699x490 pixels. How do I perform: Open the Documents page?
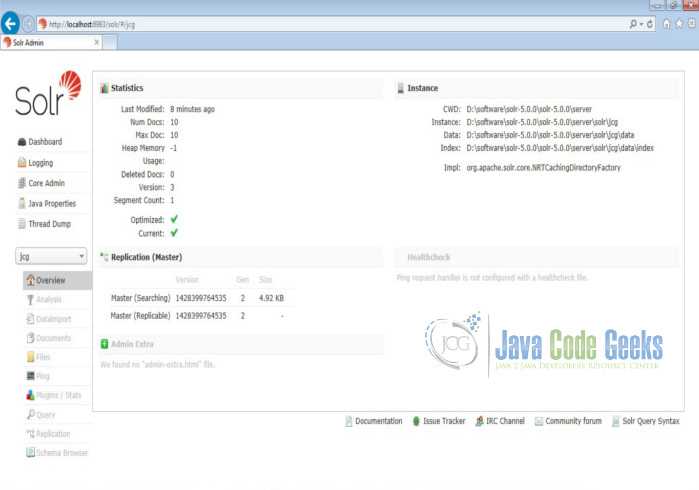53,338
